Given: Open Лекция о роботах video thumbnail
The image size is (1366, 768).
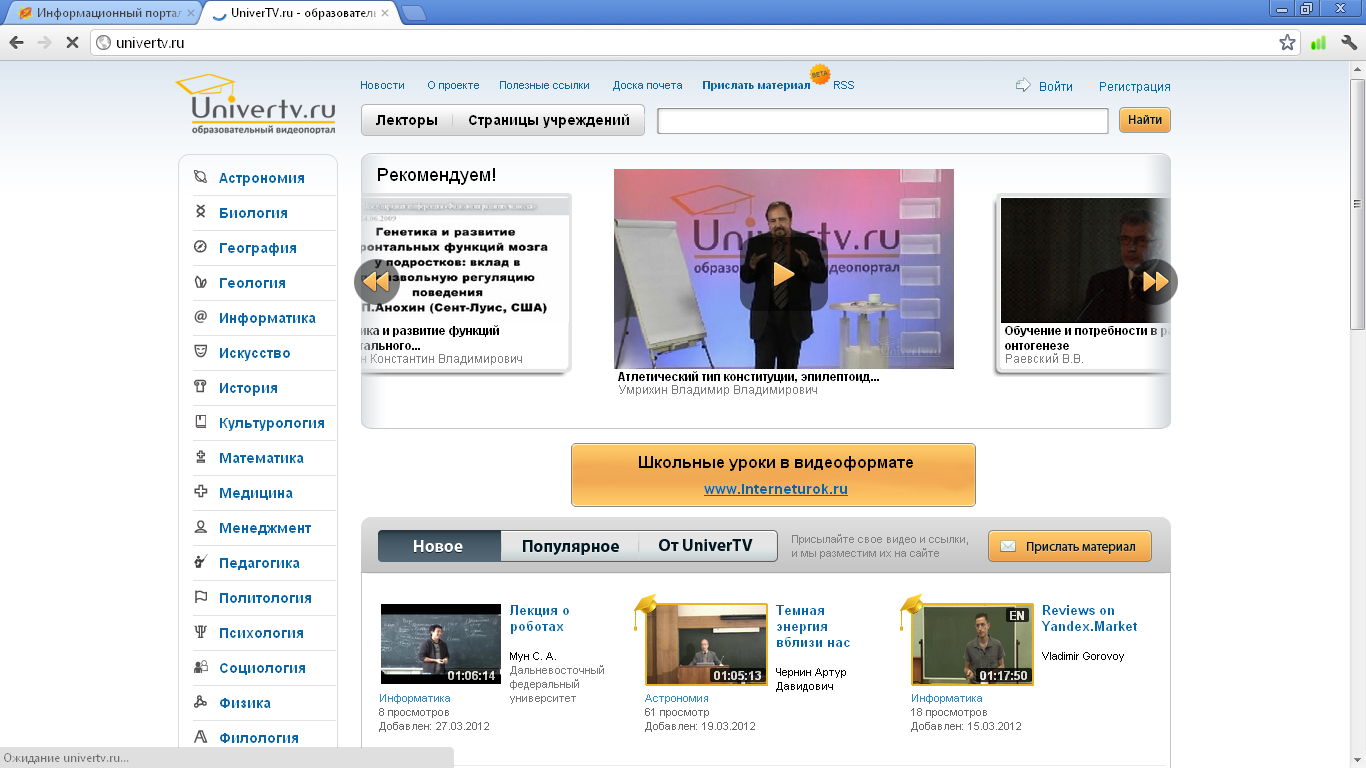Looking at the screenshot, I should click(441, 644).
